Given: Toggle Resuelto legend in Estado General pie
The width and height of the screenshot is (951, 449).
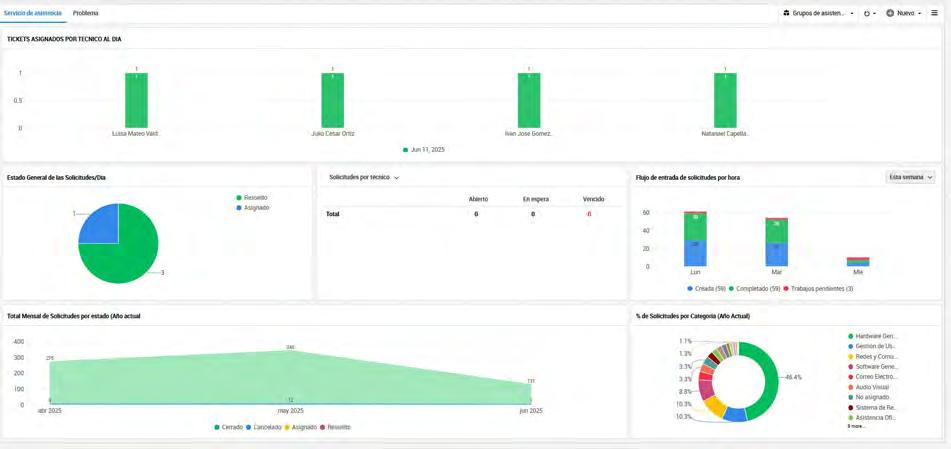Looking at the screenshot, I should pyautogui.click(x=252, y=198).
